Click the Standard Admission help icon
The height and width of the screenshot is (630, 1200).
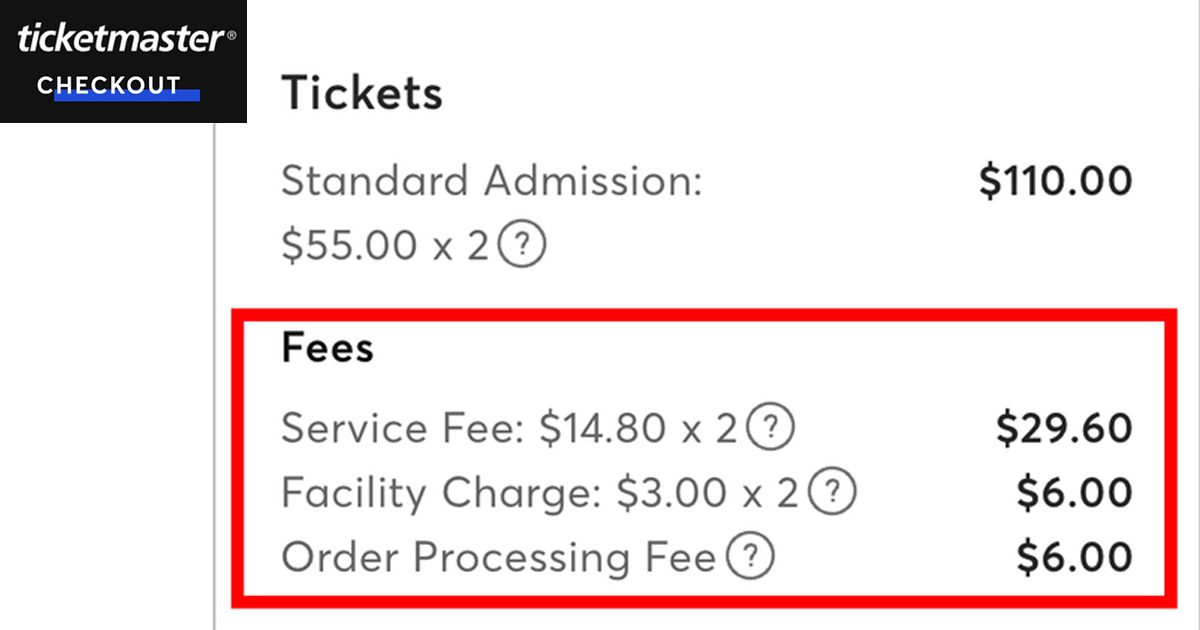point(522,245)
